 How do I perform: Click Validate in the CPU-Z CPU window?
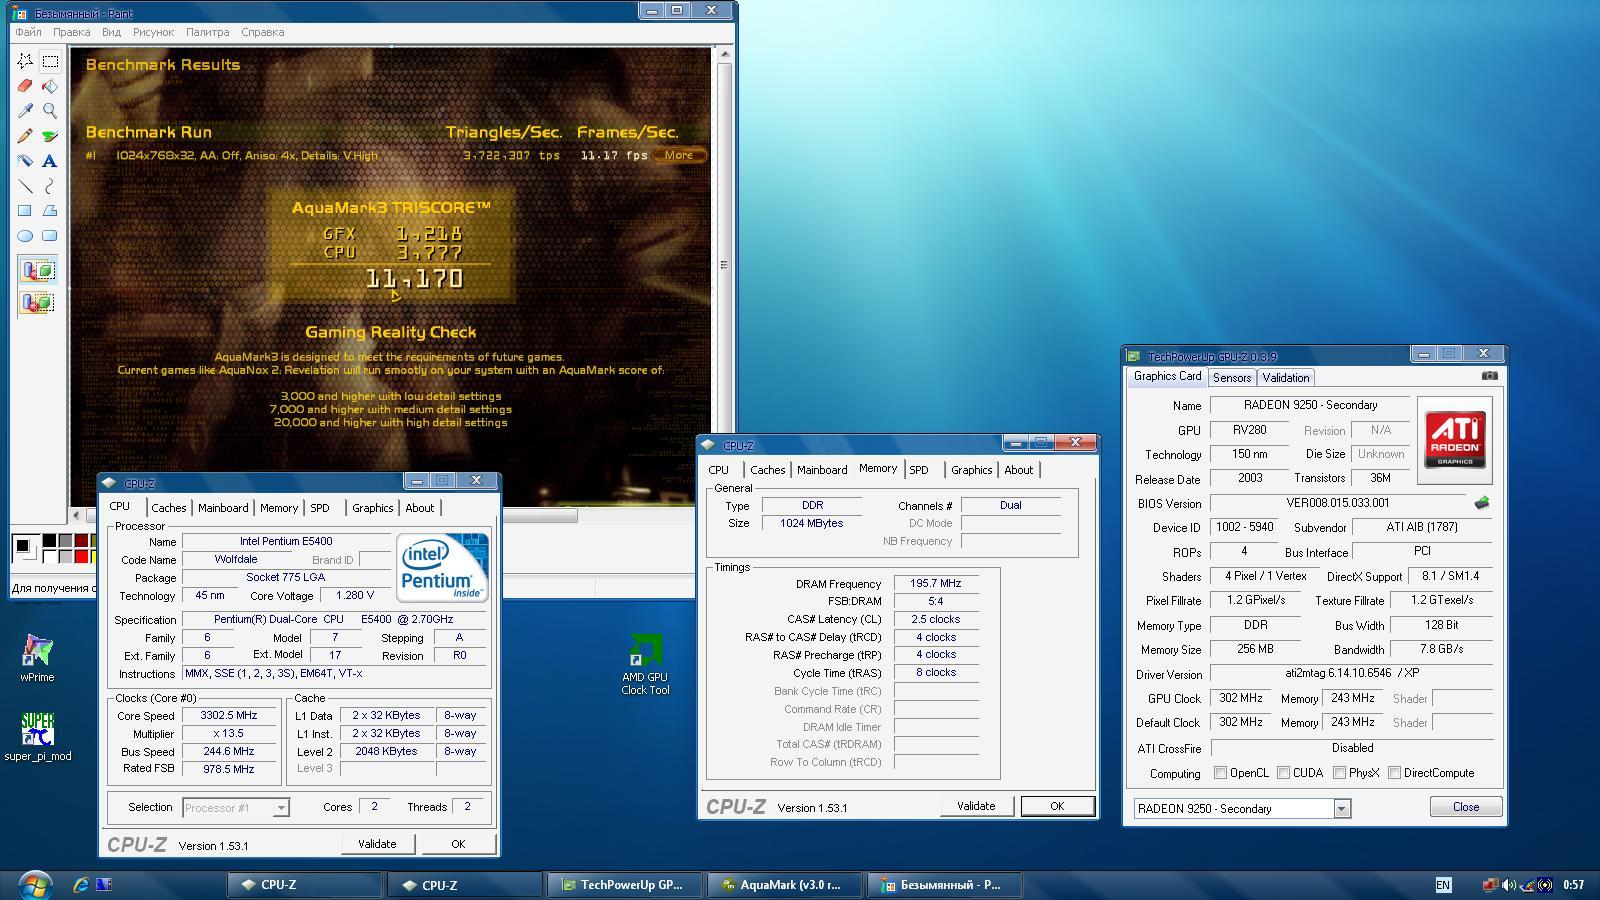pyautogui.click(x=377, y=844)
